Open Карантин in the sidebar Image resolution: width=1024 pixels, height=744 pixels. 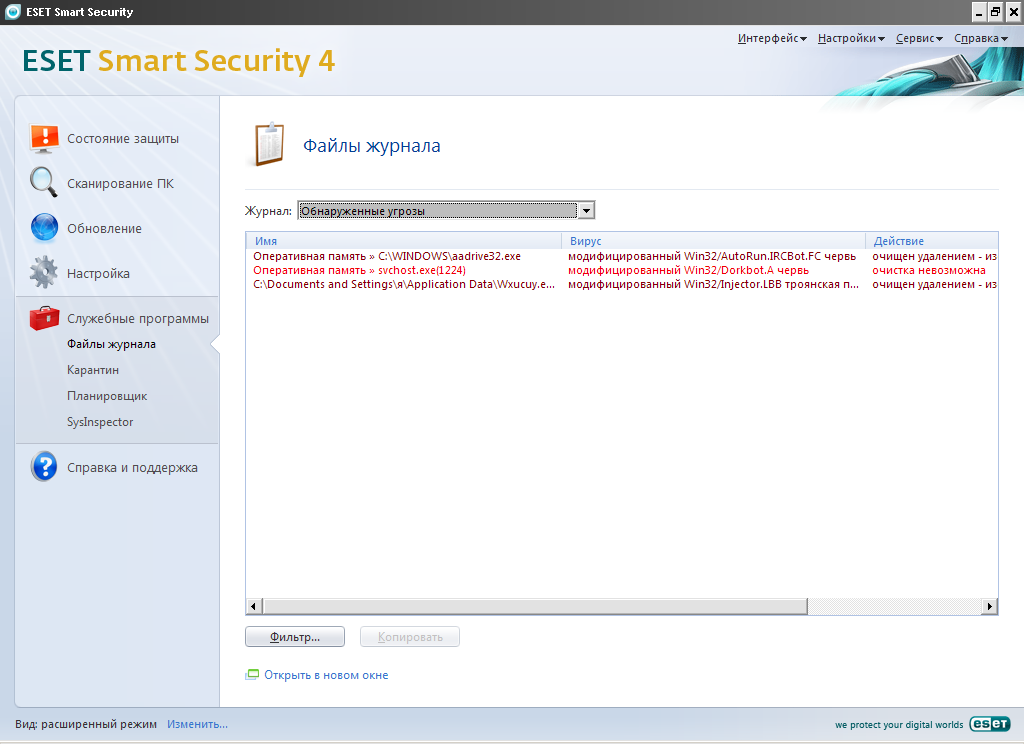[x=93, y=370]
